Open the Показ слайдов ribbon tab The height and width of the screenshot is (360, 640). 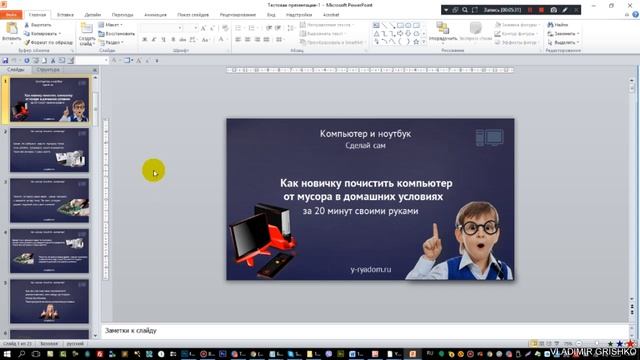click(193, 15)
